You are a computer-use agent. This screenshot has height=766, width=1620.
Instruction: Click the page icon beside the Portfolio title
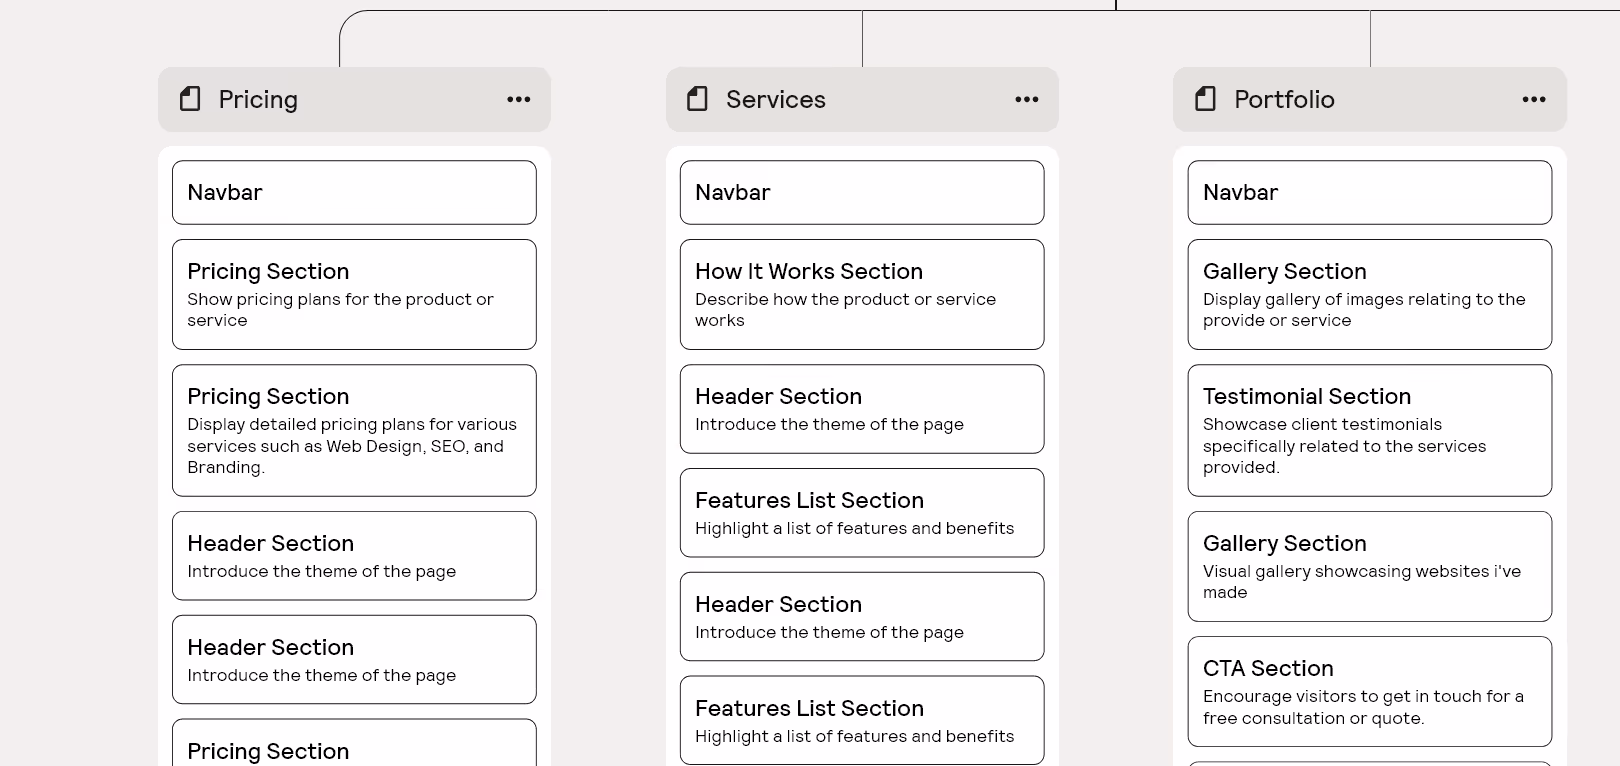coord(1206,99)
